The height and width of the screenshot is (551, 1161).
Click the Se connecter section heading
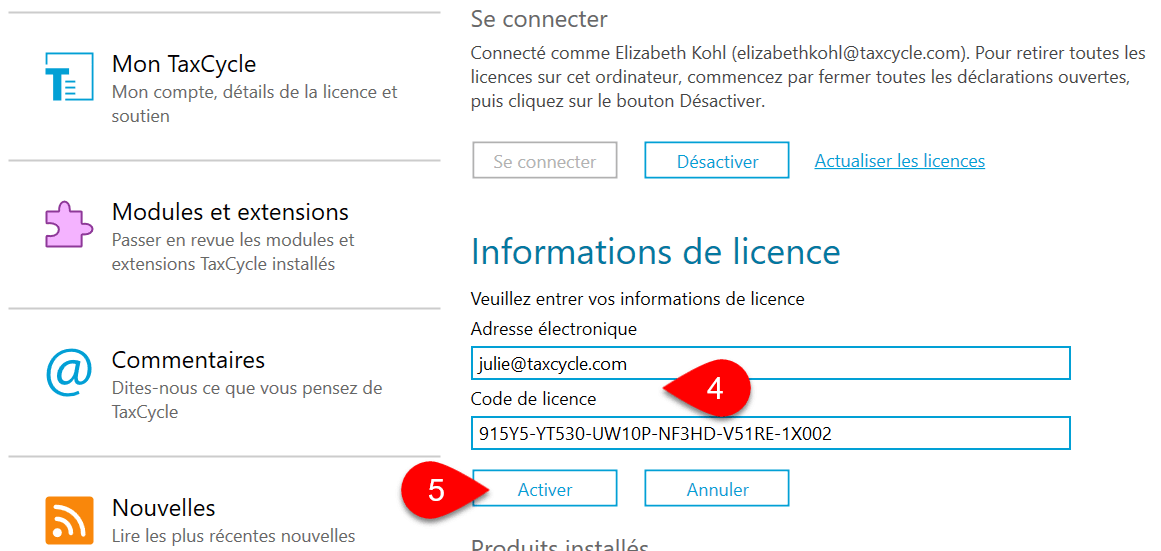pos(539,19)
